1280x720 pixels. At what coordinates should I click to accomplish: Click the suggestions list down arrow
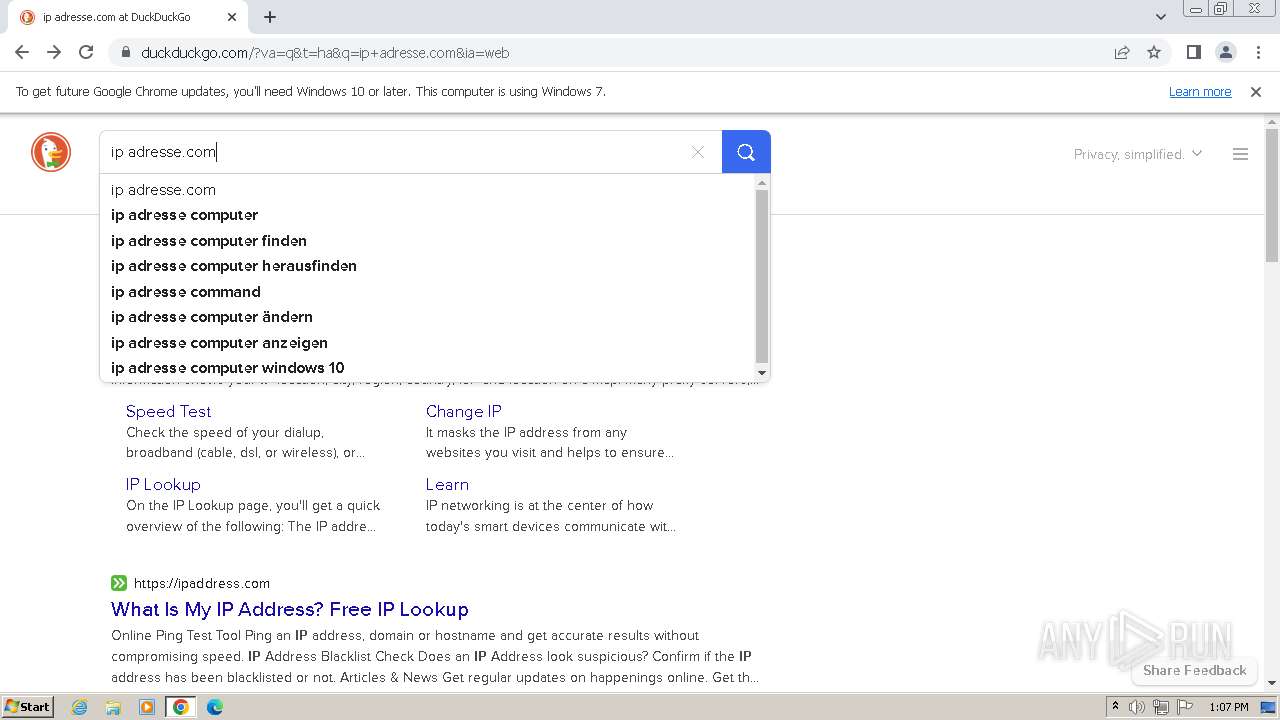coord(762,373)
